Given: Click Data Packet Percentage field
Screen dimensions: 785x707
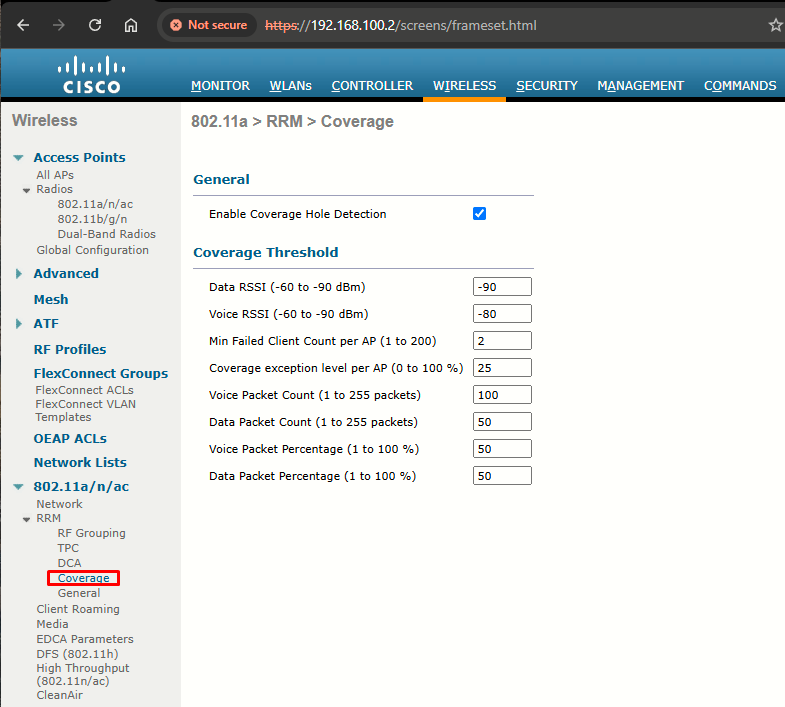Looking at the screenshot, I should click(502, 476).
